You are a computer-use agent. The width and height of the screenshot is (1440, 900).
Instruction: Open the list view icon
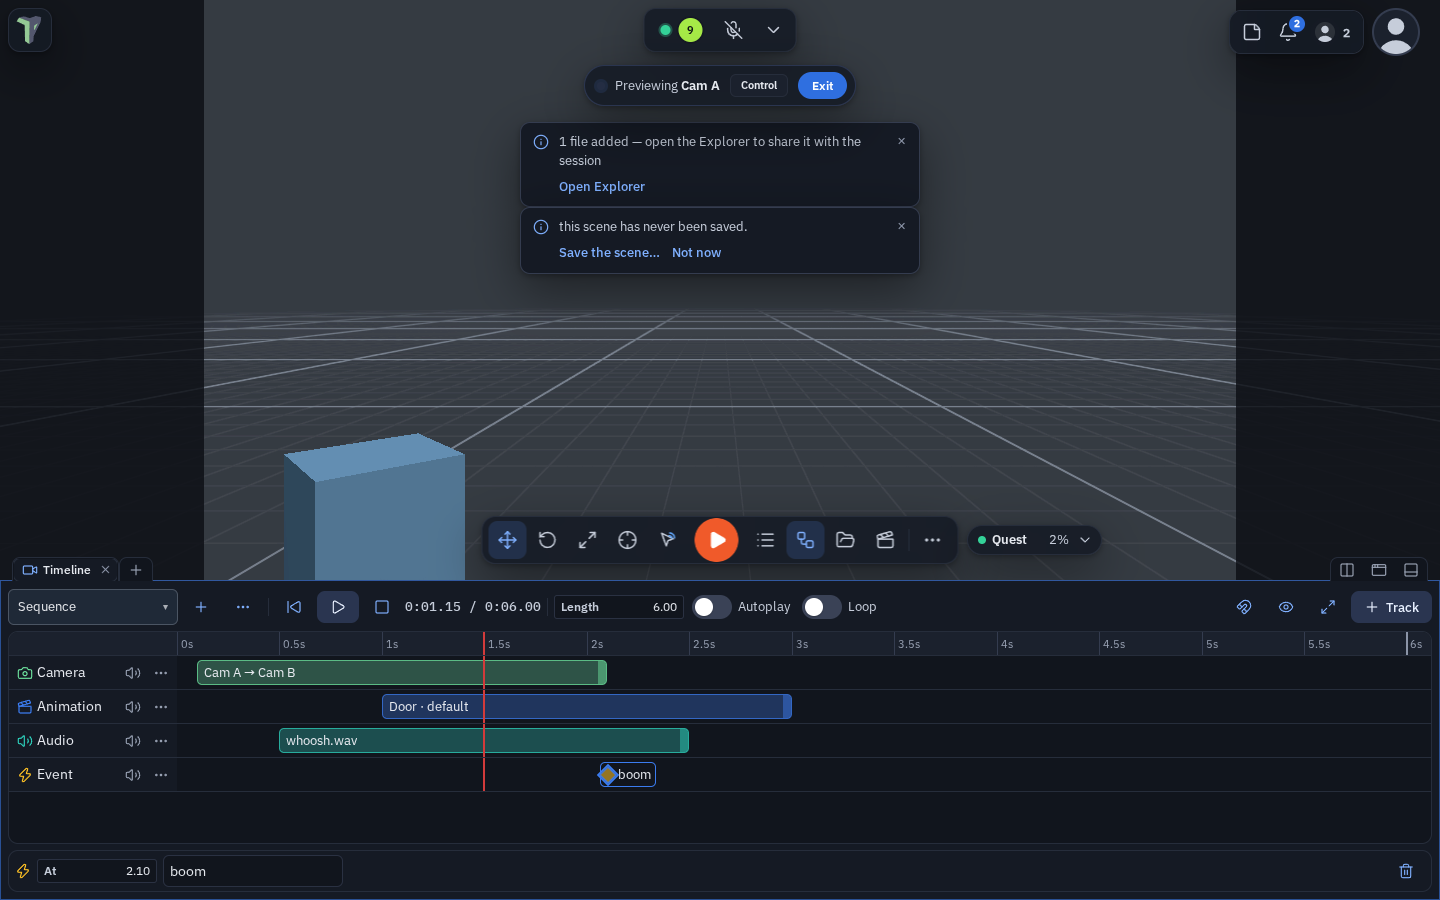[765, 540]
